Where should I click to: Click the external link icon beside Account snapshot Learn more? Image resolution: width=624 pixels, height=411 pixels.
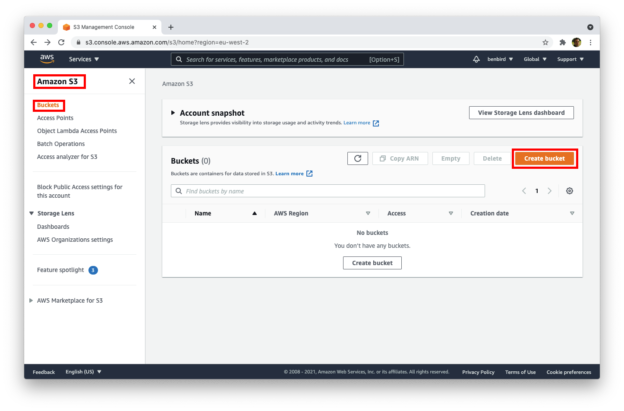click(x=376, y=123)
